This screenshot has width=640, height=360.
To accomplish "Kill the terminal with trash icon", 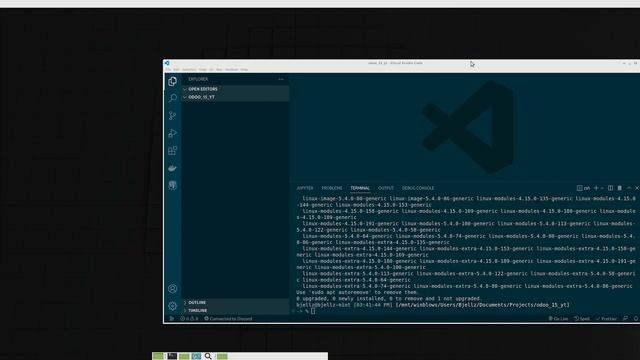I will [620, 188].
